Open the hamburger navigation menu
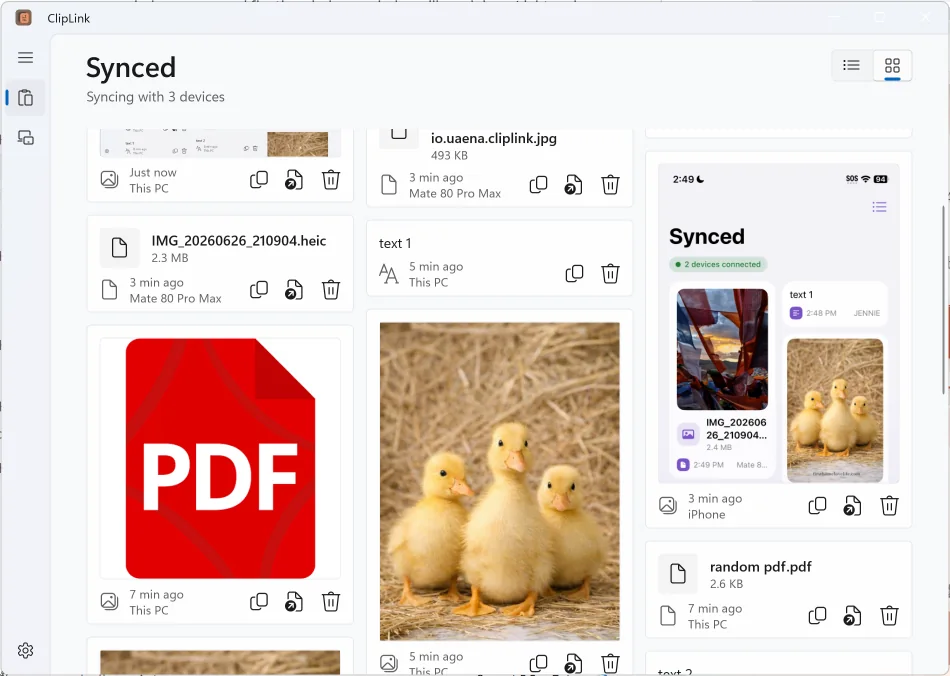 [x=25, y=58]
